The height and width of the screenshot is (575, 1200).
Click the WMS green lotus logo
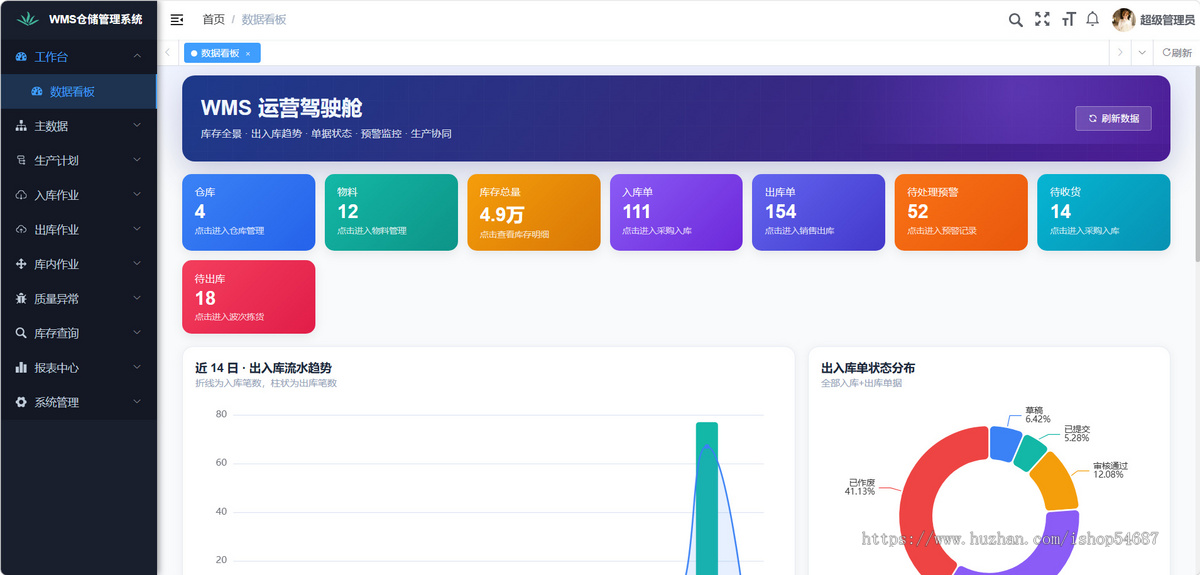pyautogui.click(x=29, y=19)
